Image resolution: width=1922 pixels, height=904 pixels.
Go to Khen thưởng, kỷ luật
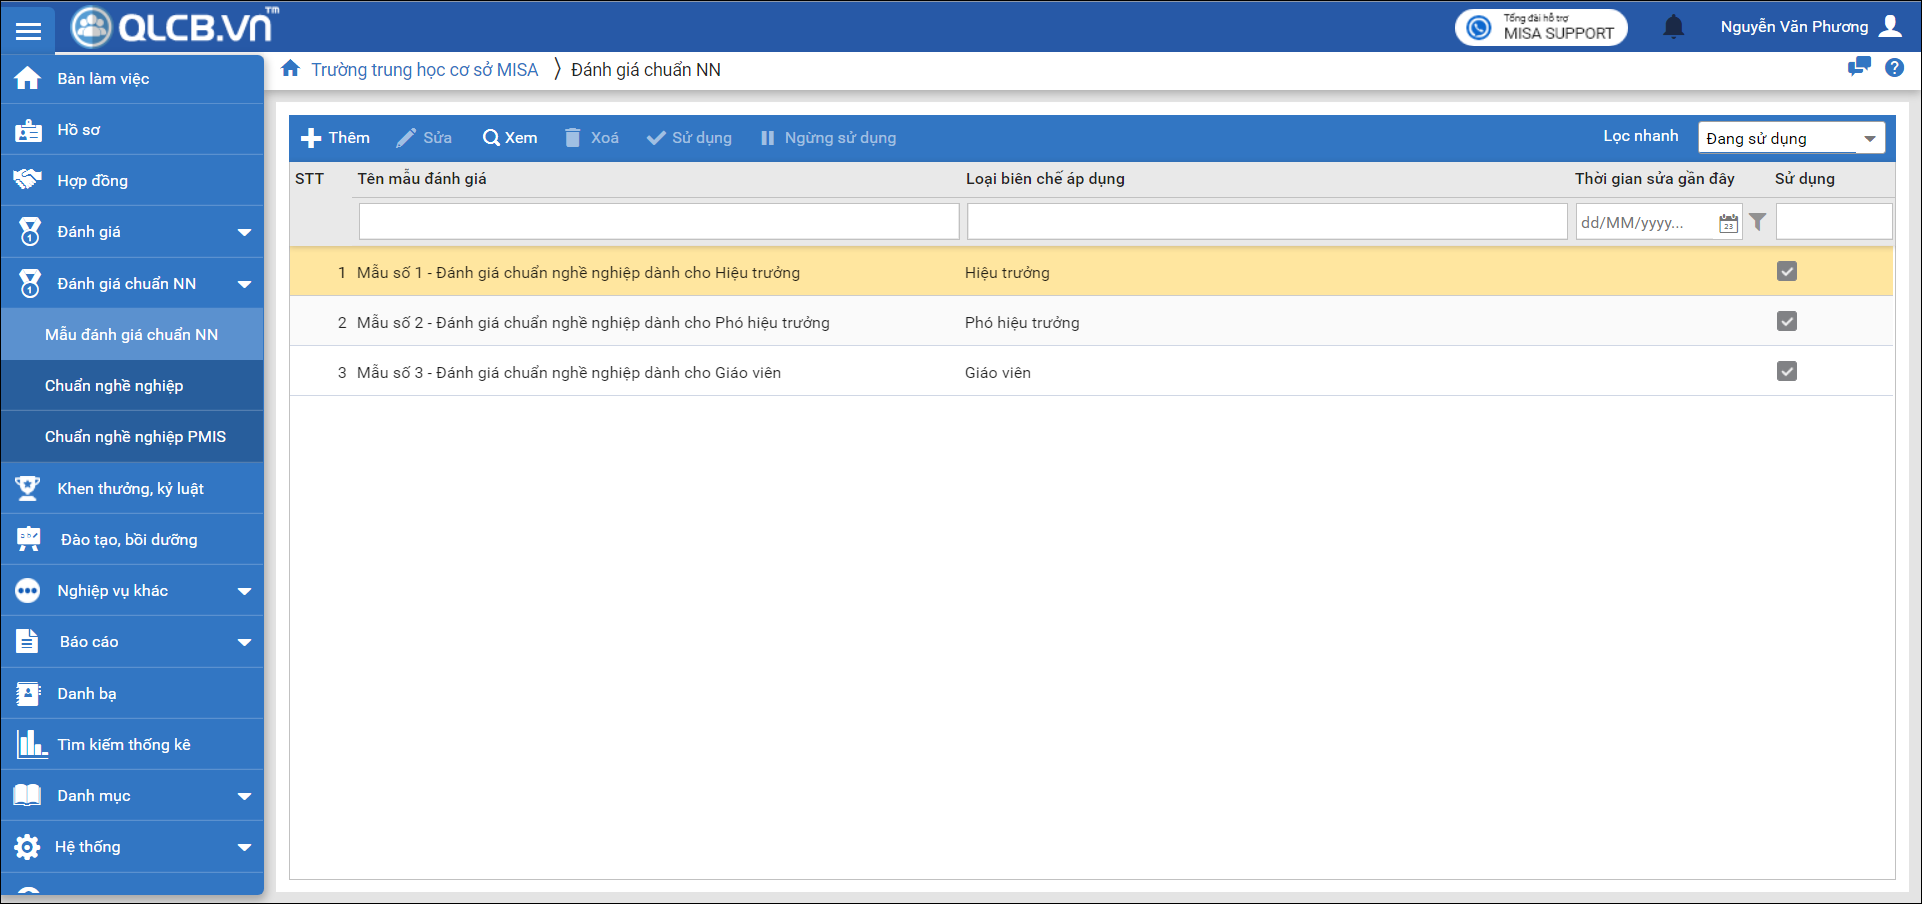[x=130, y=489]
